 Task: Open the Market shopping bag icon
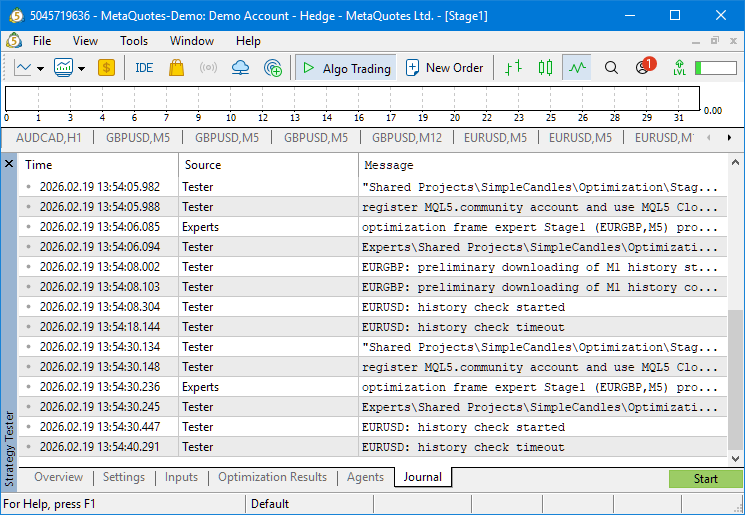coord(176,68)
